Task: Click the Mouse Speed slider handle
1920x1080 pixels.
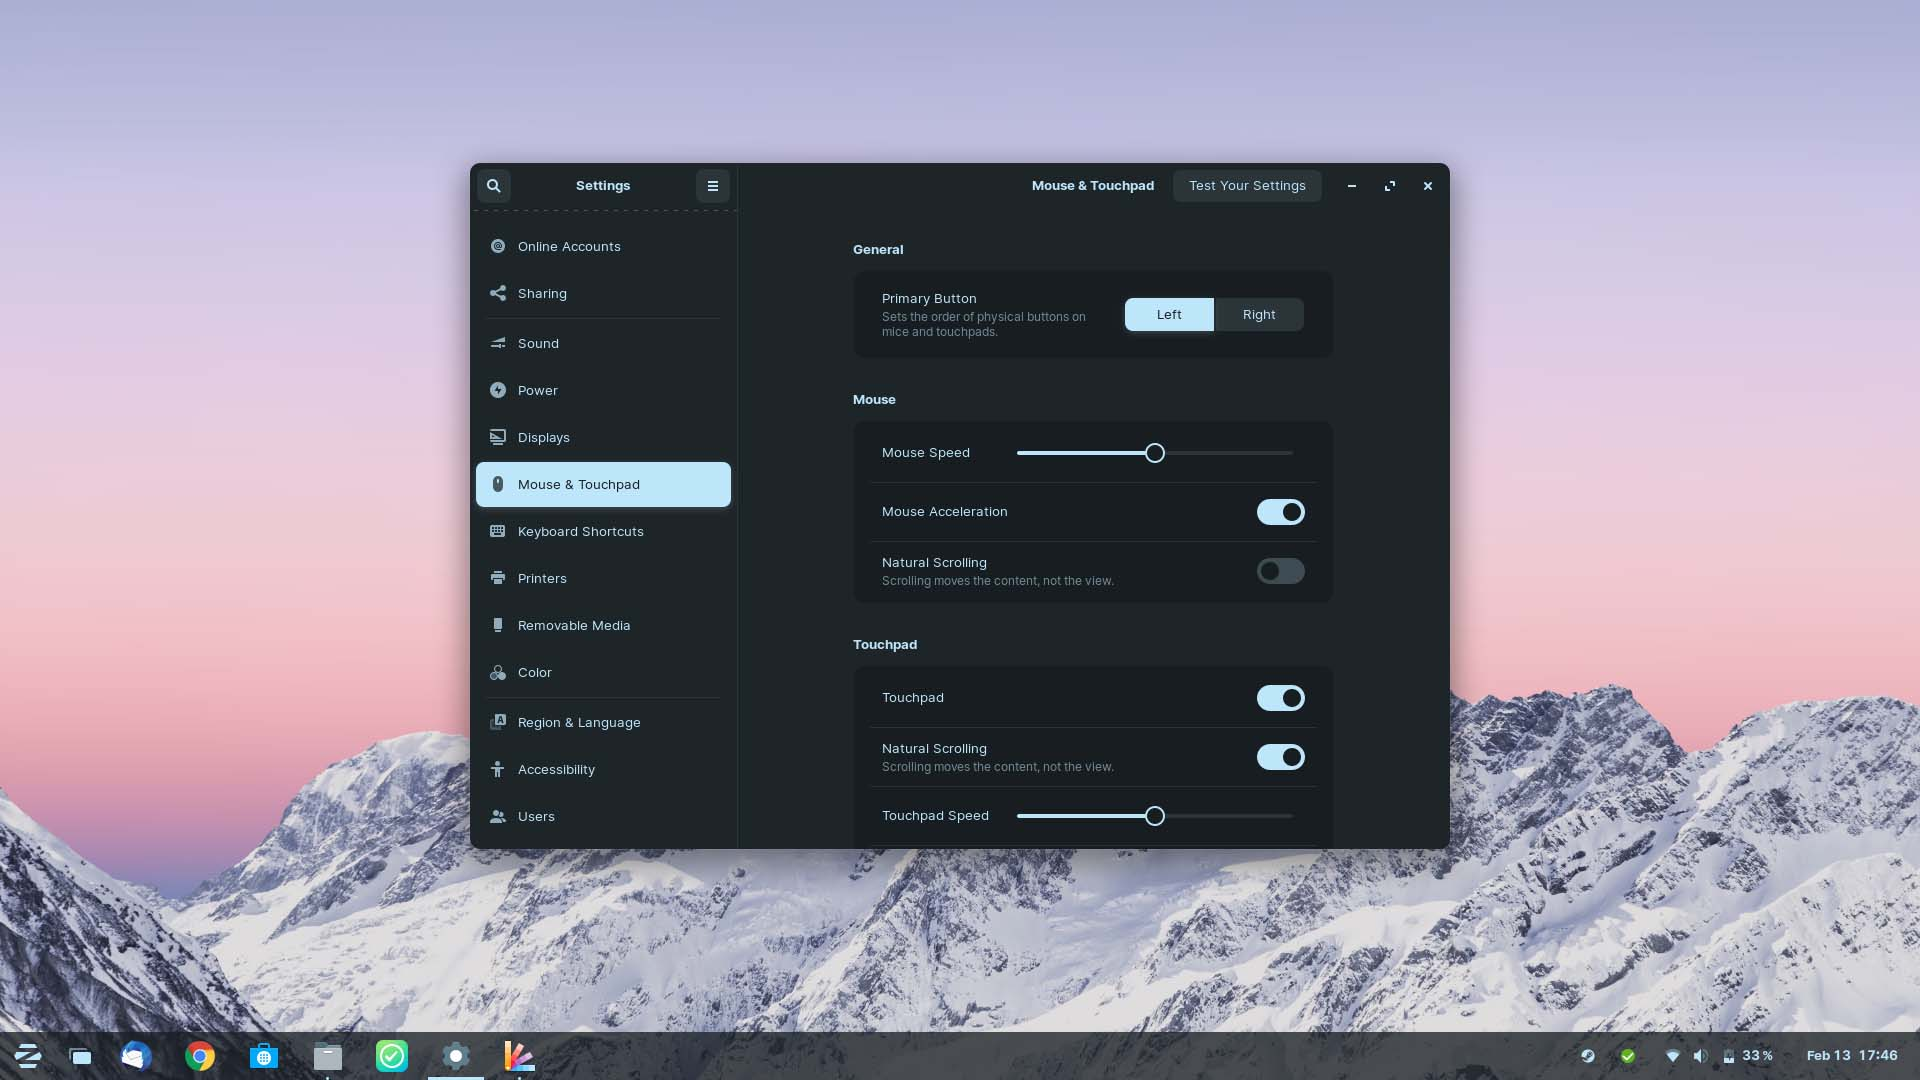Action: click(x=1155, y=453)
